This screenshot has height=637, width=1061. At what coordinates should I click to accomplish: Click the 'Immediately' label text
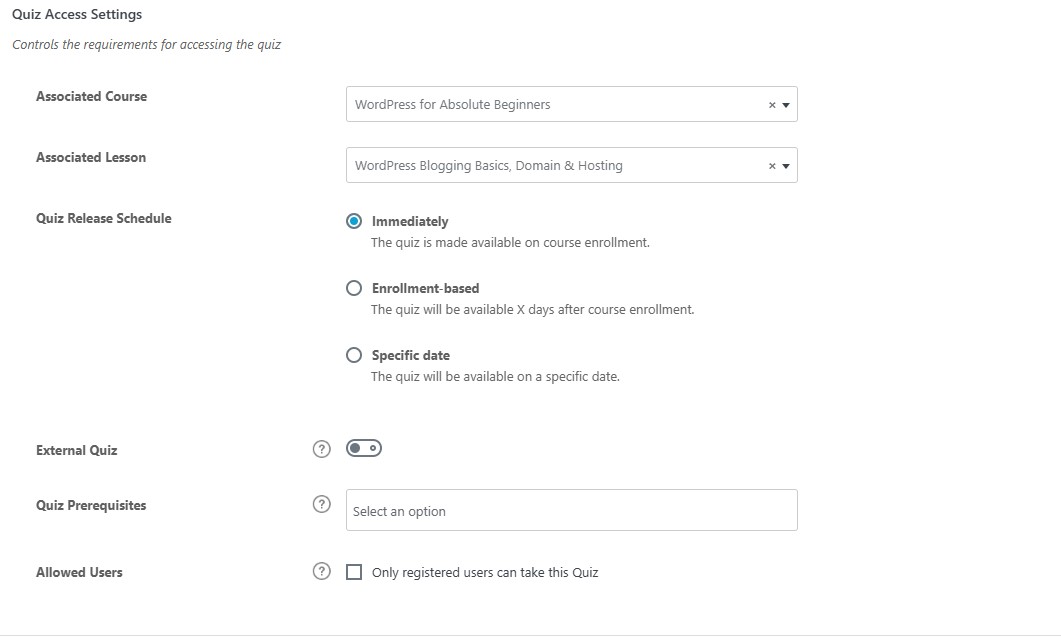click(x=409, y=221)
